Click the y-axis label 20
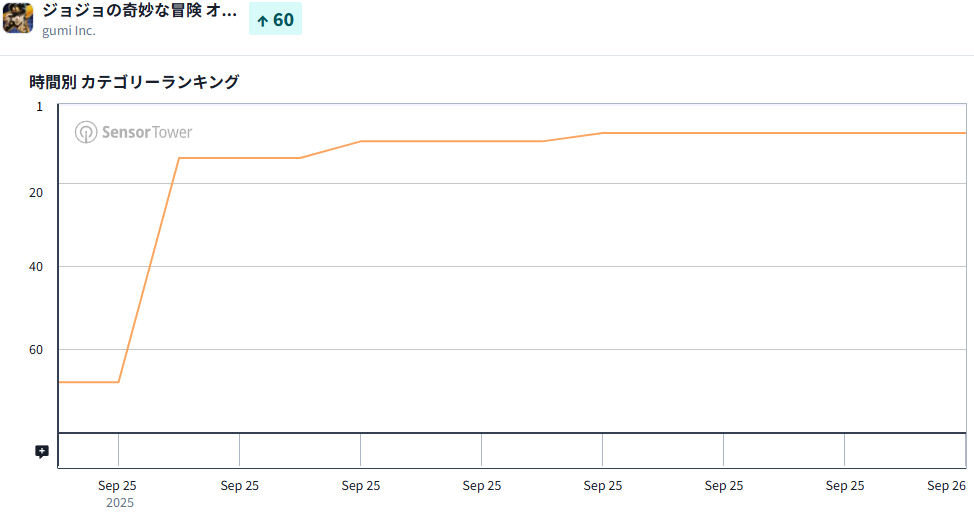 coord(37,192)
